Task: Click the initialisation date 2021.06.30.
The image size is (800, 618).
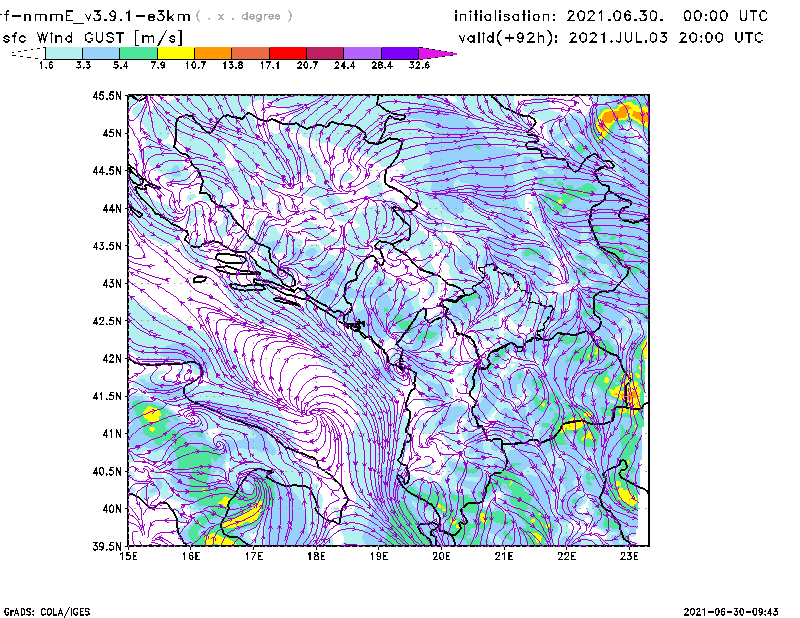Action: coord(615,16)
